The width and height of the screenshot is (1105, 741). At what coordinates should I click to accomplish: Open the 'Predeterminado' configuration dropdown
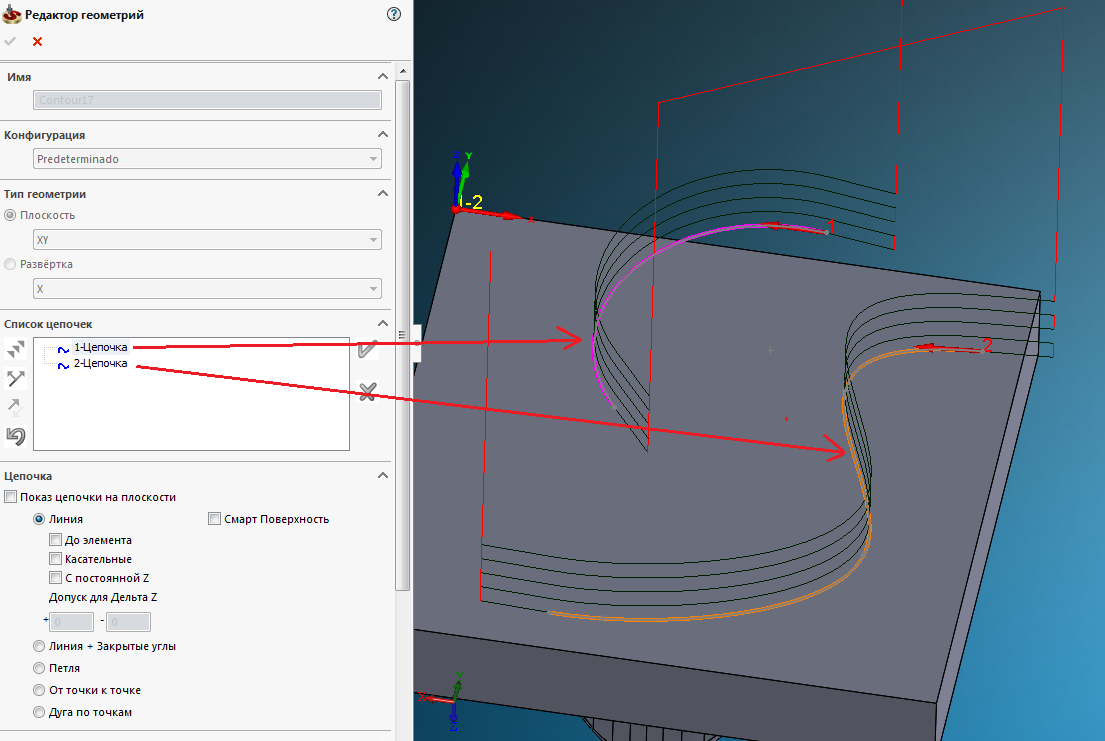click(207, 159)
